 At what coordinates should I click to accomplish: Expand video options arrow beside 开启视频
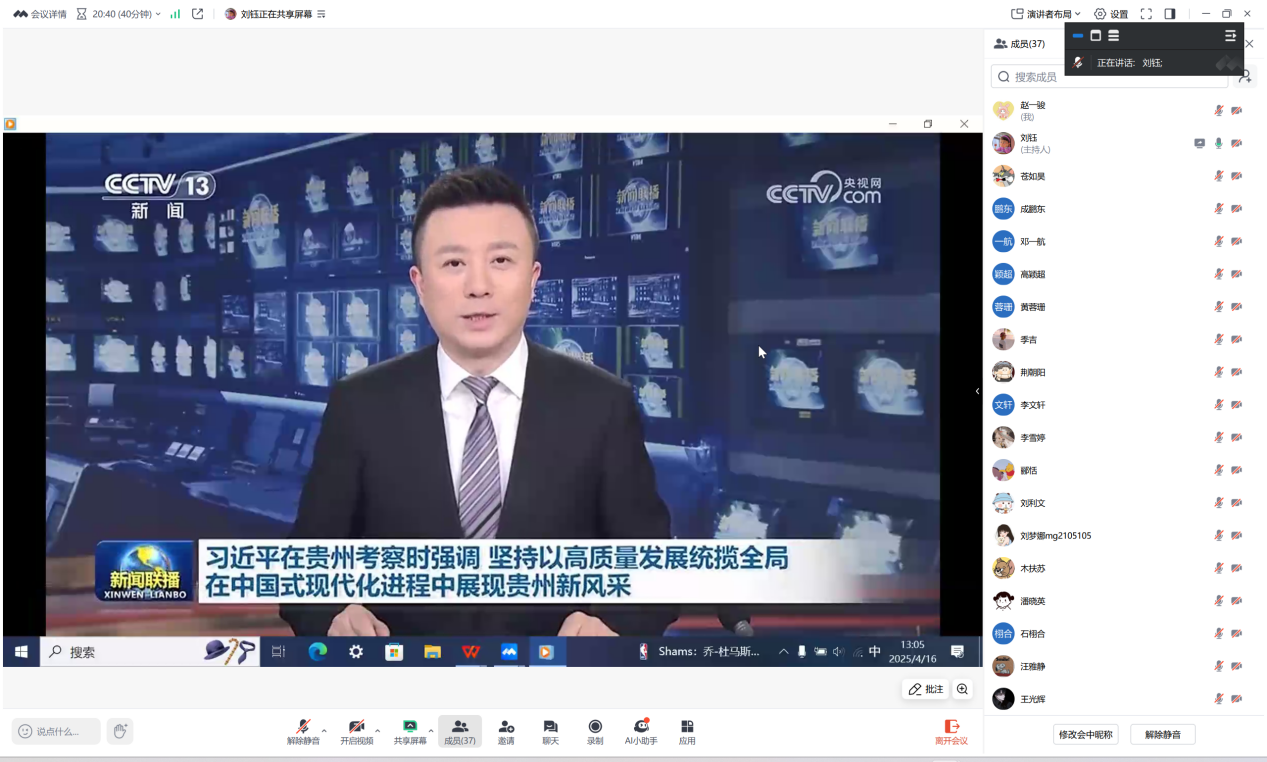(378, 730)
